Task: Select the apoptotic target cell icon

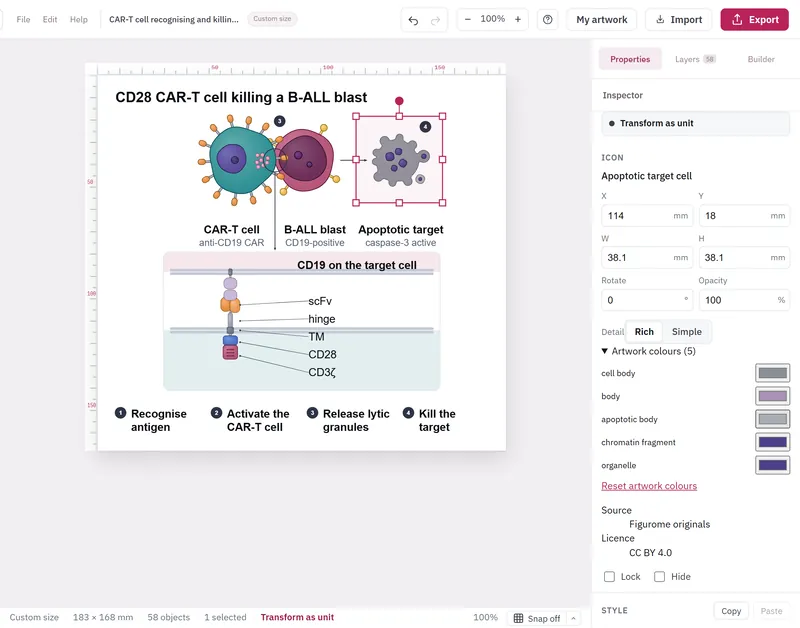Action: (x=399, y=160)
